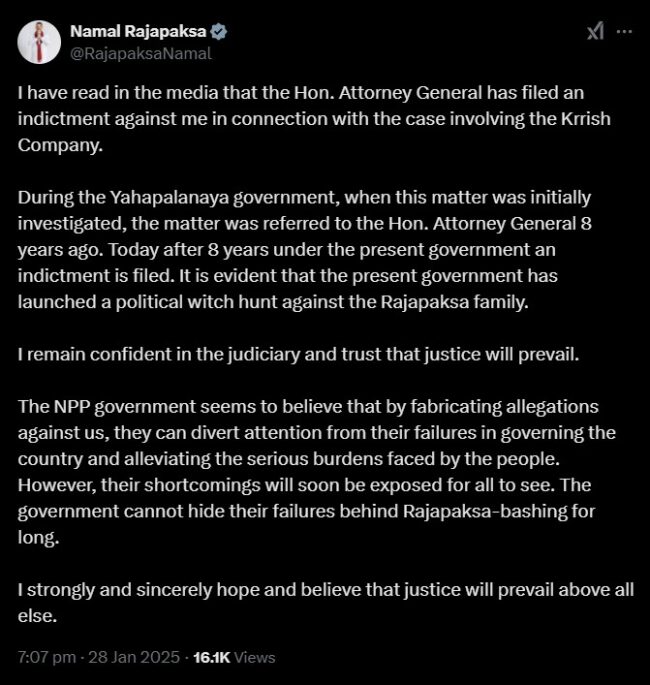Open the Grok explain-post icon
This screenshot has width=650, height=685.
595,31
